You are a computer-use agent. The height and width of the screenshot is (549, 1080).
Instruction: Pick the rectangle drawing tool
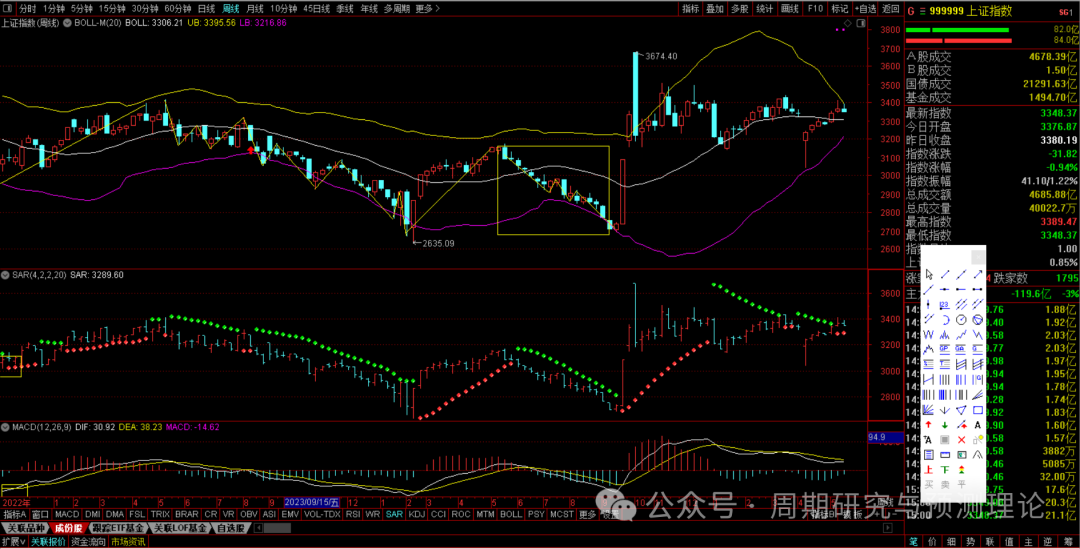point(978,409)
